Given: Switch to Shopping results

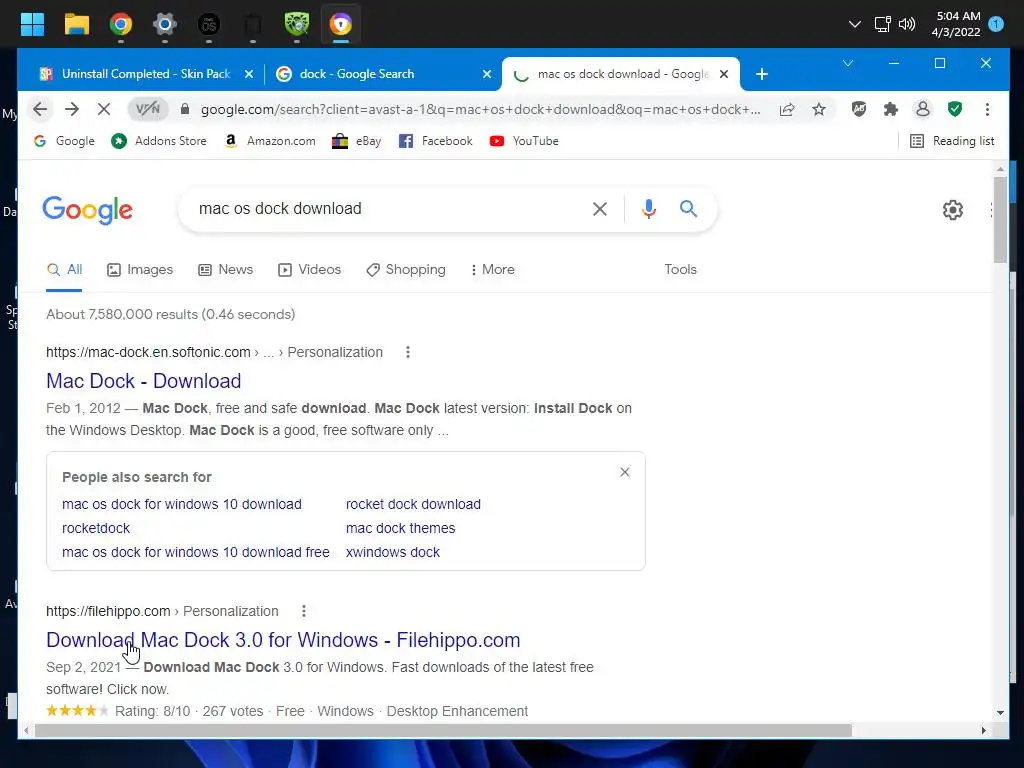Looking at the screenshot, I should click(x=406, y=269).
